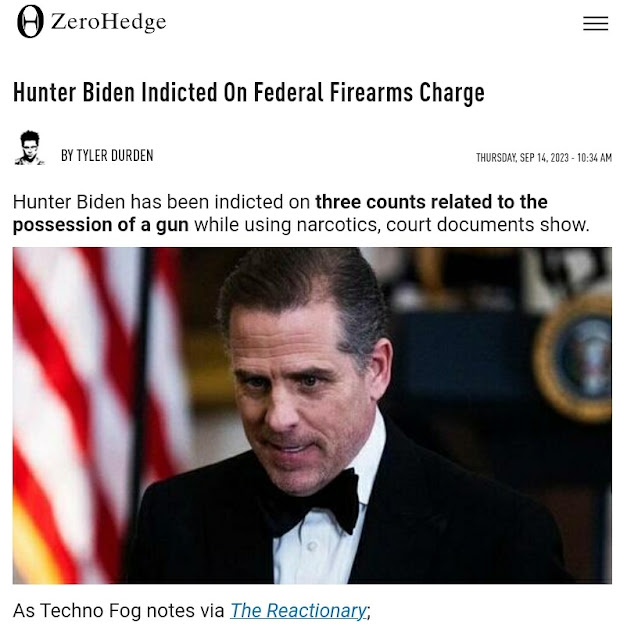Click the 'possession of a gun' bold text
The image size is (620, 640).
(x=101, y=225)
